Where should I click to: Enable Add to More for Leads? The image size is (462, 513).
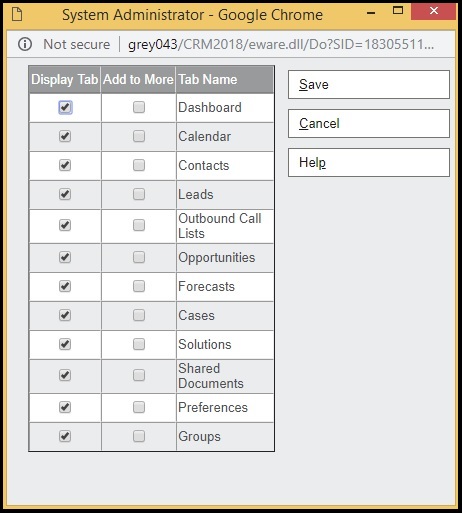pos(139,194)
